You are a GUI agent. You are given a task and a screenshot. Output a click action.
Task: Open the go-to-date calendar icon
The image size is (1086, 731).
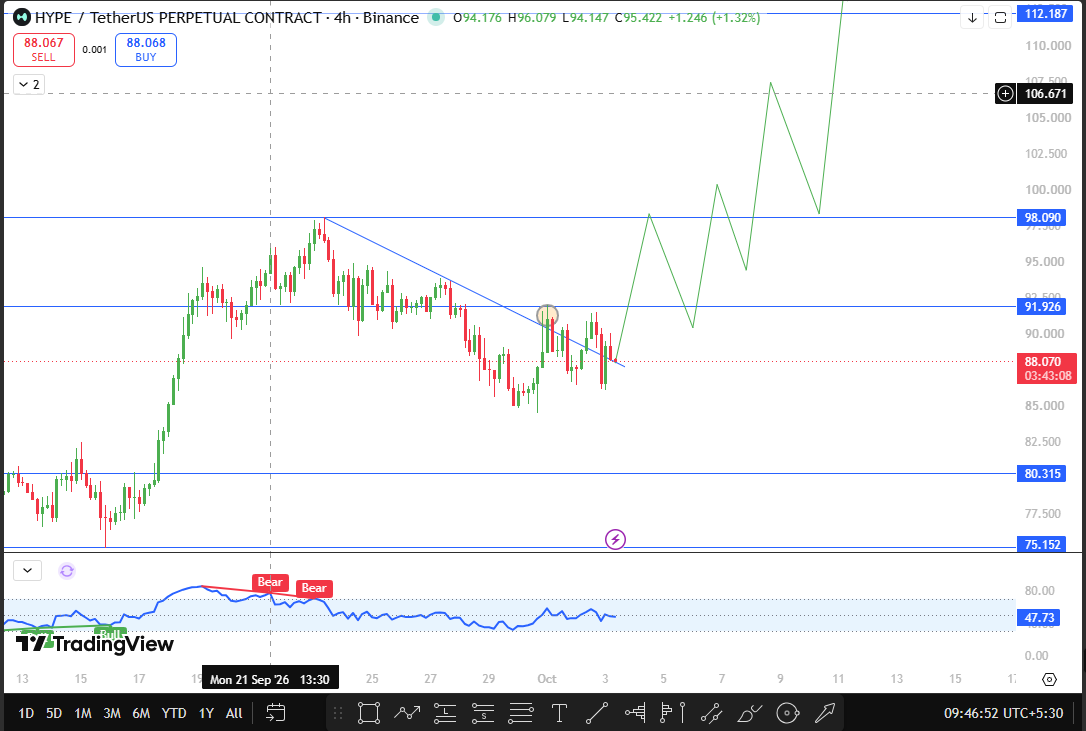276,713
